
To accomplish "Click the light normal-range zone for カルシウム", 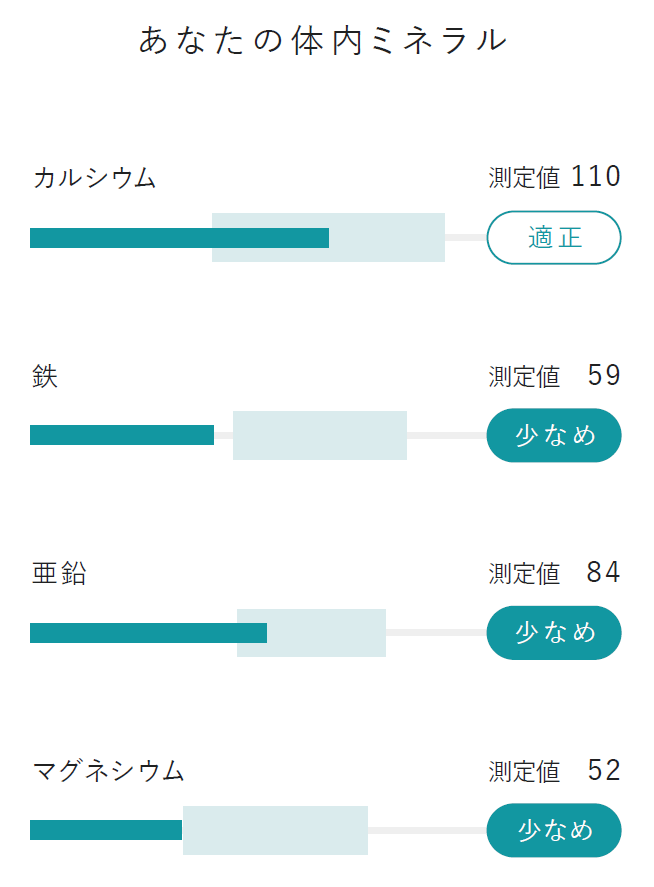I will 388,238.
